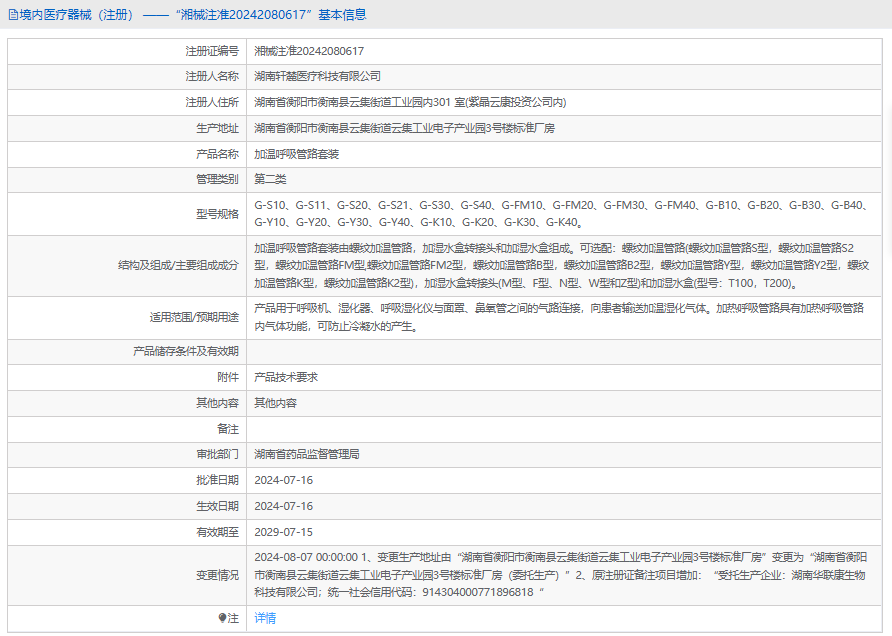The image size is (892, 636).
Task: Select product name 加温呼吸管路套装
Action: [297, 154]
